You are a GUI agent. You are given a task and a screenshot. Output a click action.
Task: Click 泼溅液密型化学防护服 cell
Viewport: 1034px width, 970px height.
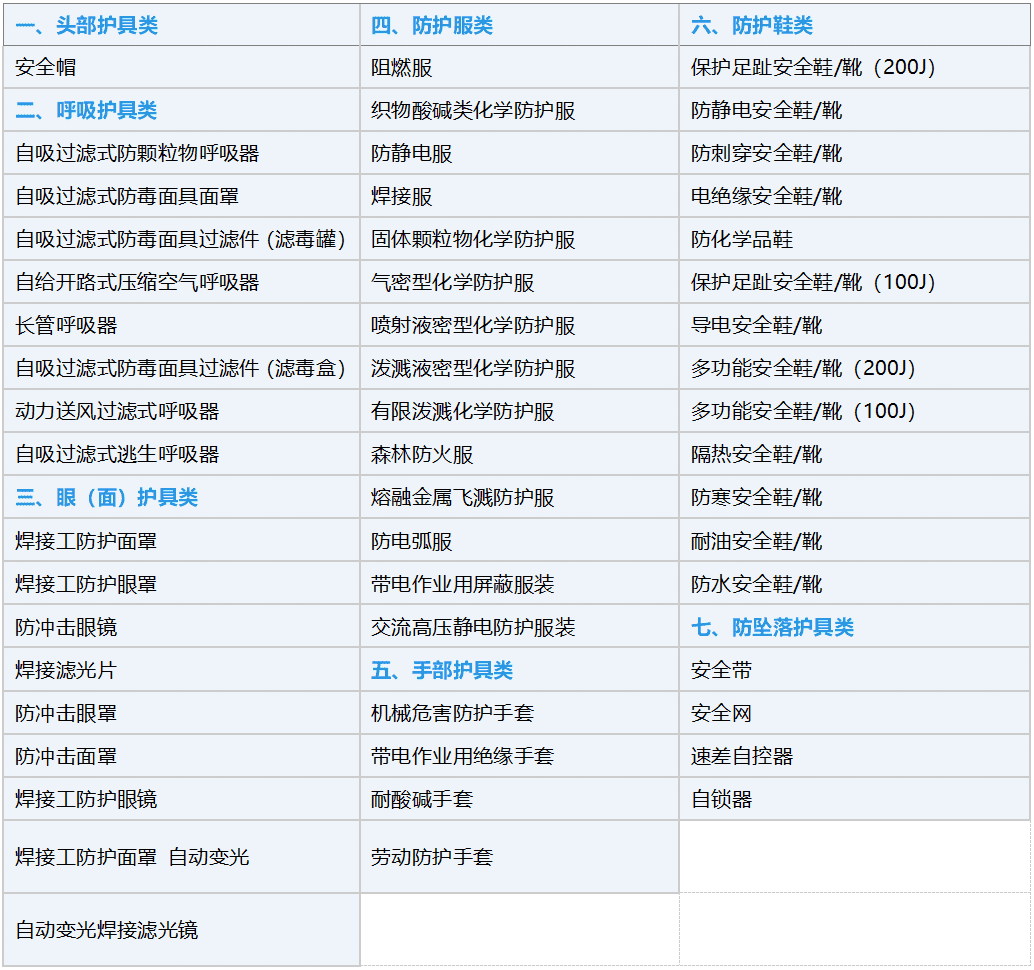coord(520,368)
